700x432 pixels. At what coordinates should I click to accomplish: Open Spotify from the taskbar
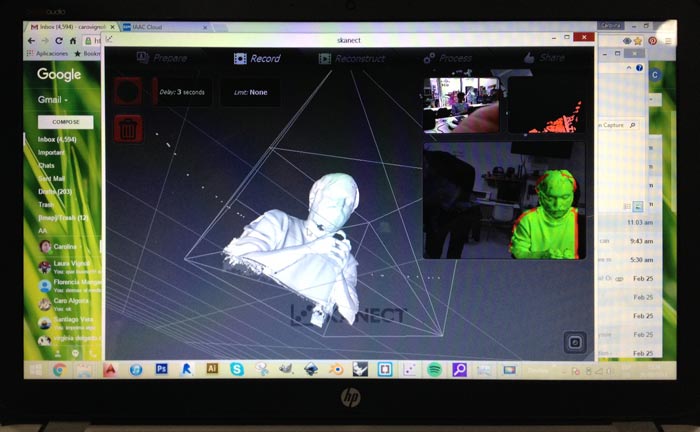[434, 370]
